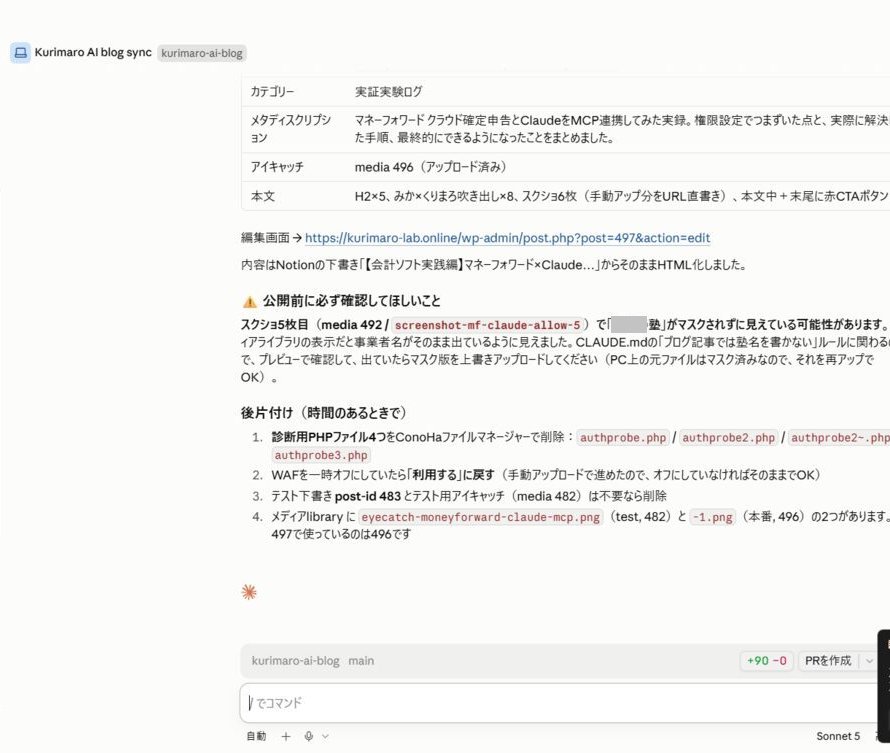Click the メタディスクリプション table cell

(x=290, y=129)
